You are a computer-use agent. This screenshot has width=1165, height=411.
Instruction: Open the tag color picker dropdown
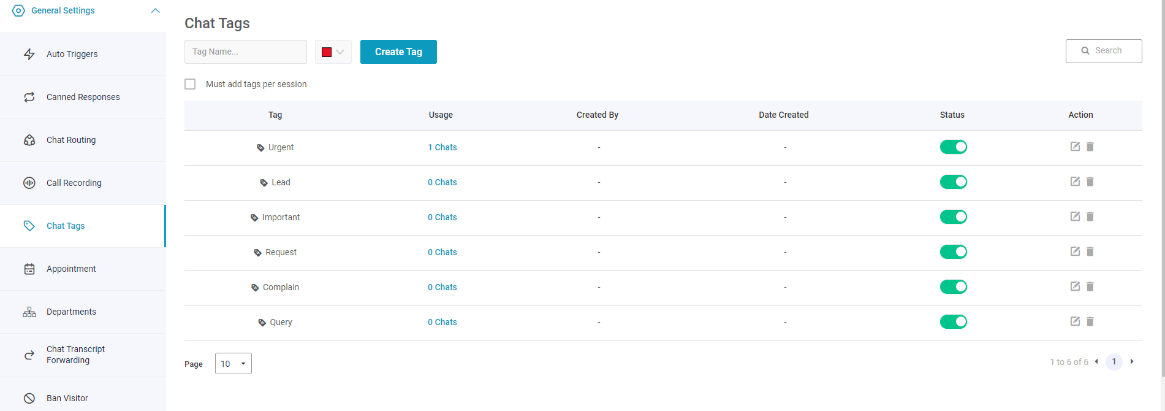coord(334,52)
